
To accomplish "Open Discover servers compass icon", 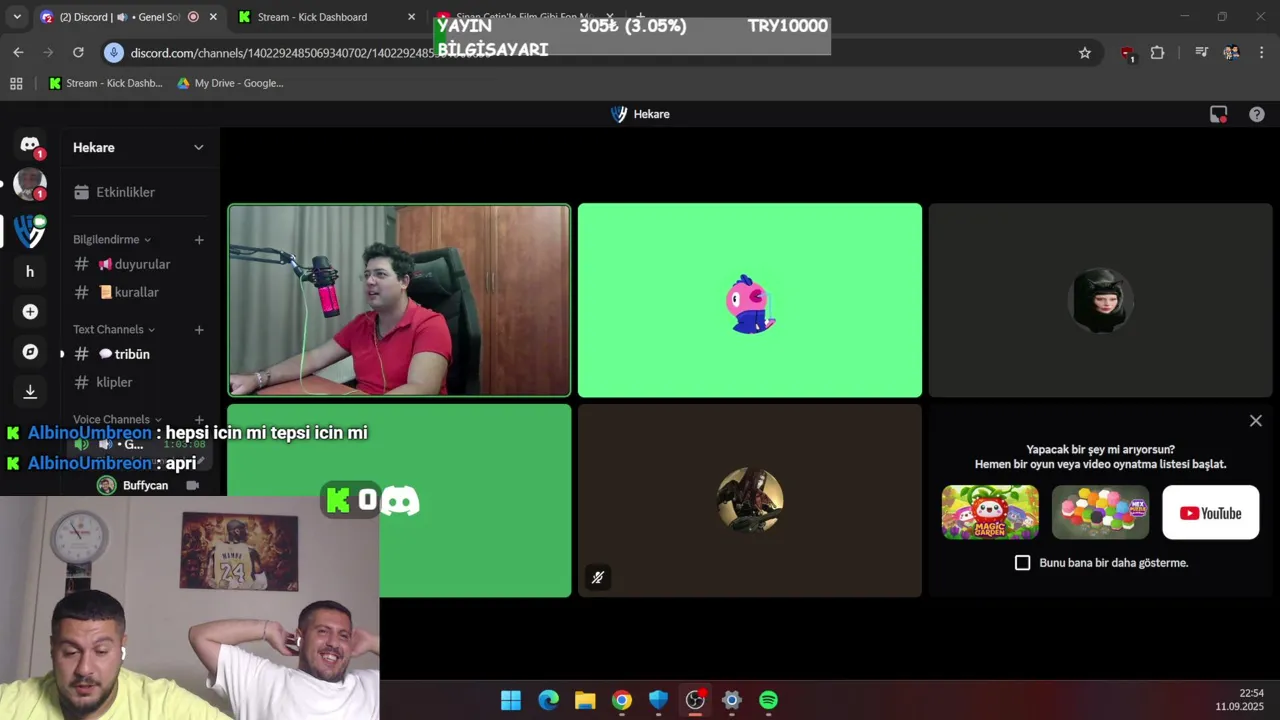I will (30, 352).
